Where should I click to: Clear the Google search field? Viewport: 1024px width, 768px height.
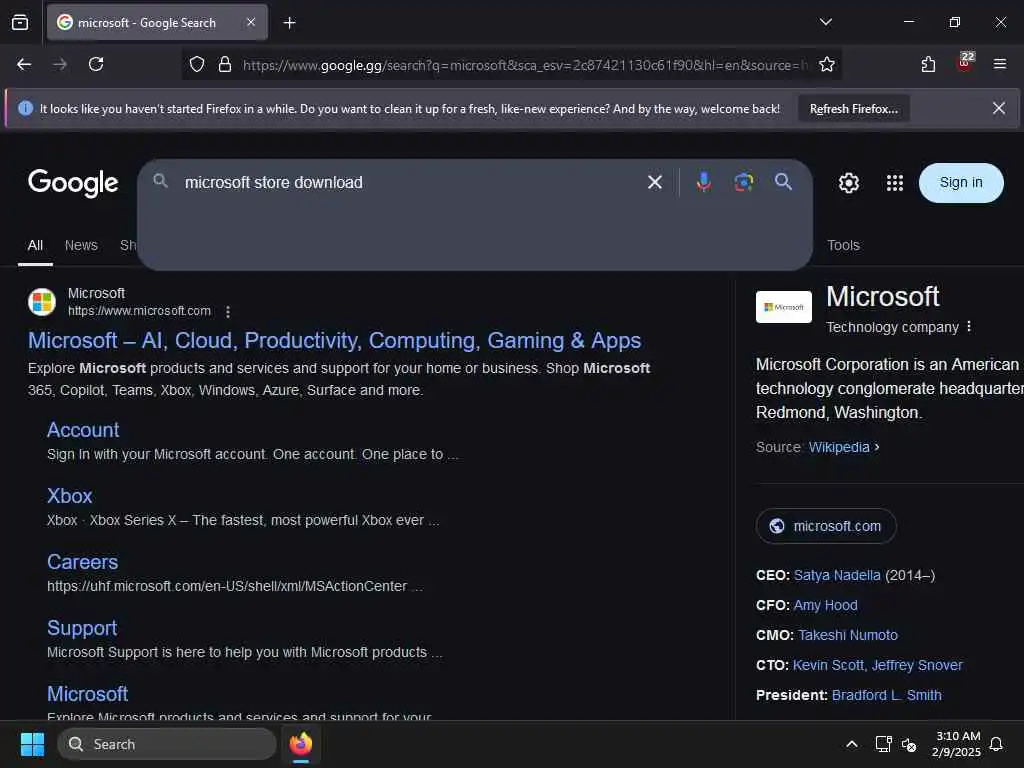tap(654, 182)
